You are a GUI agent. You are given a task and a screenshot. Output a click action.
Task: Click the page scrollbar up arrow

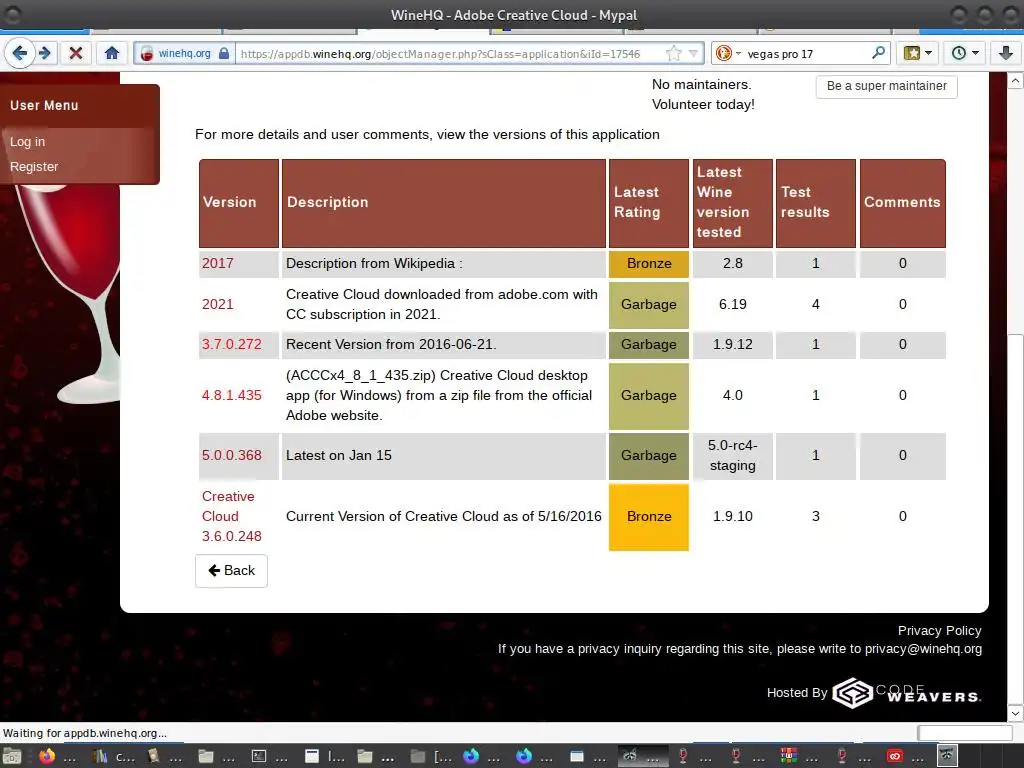pos(1015,81)
